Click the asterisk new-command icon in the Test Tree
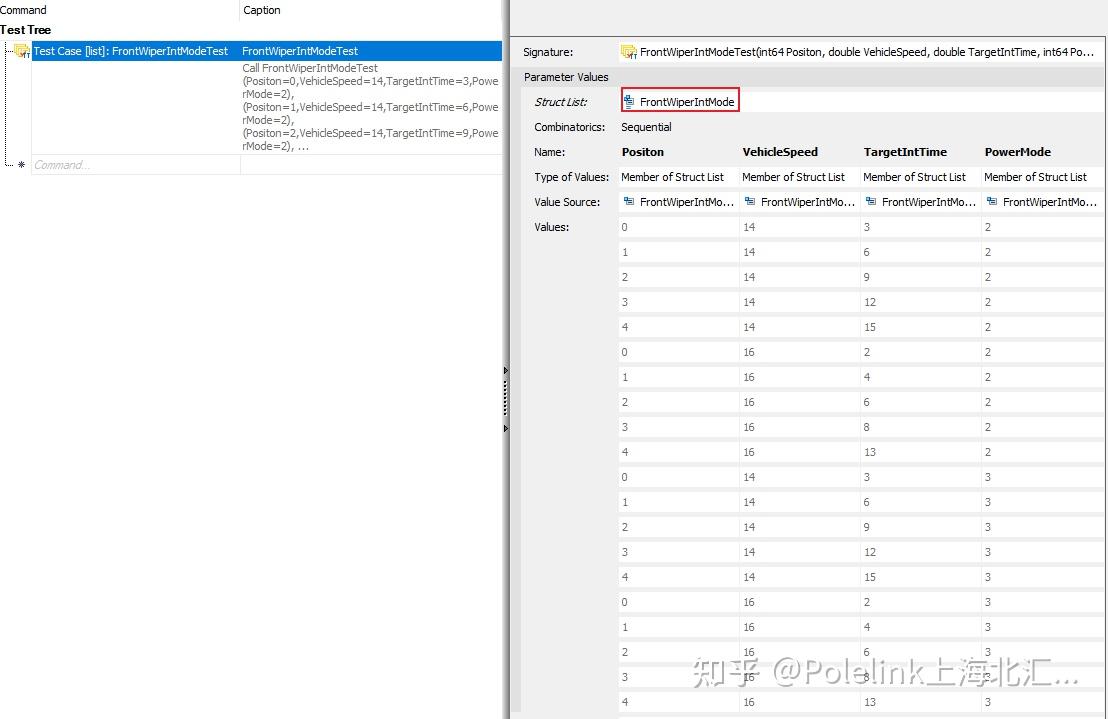 [20, 165]
